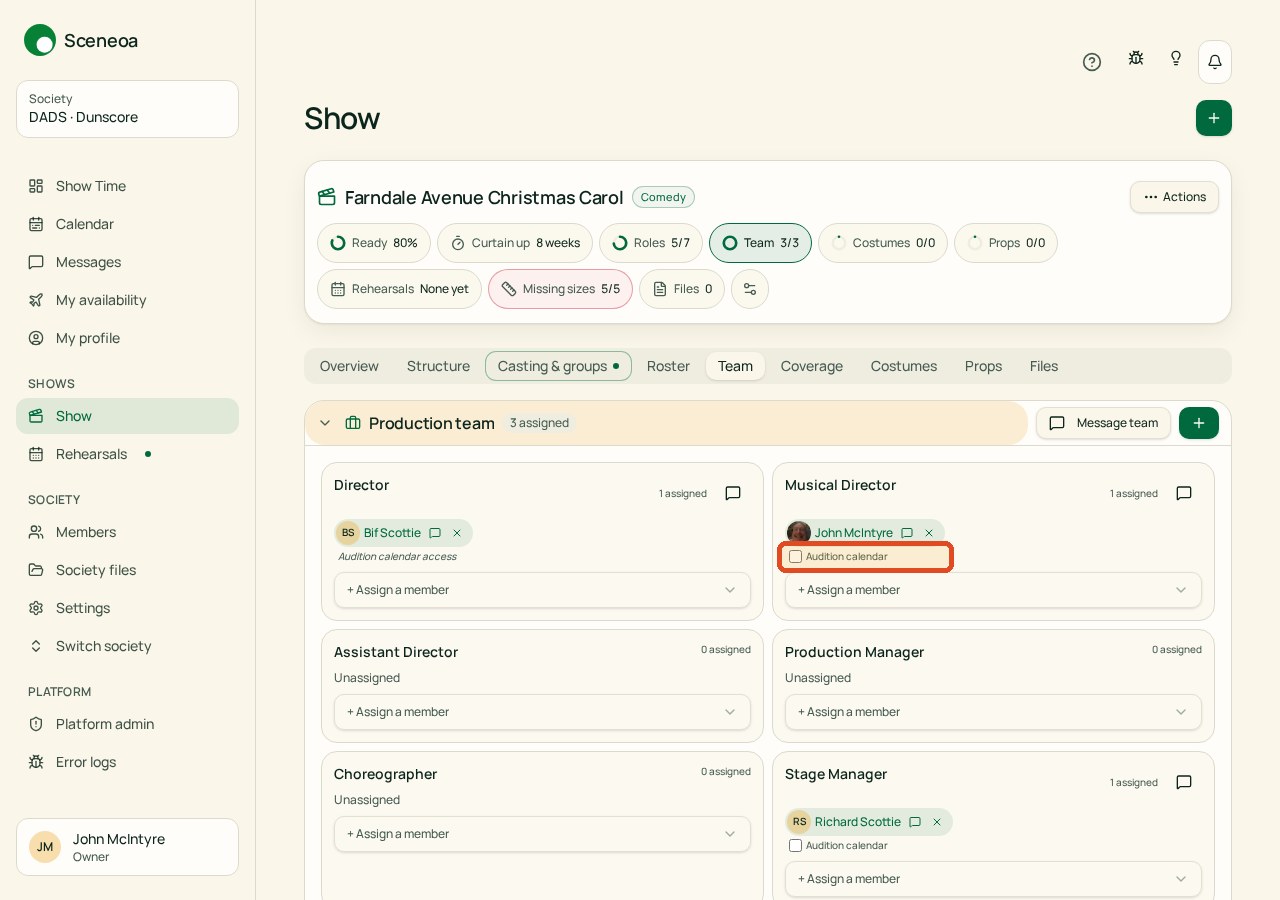This screenshot has width=1280, height=900.
Task: Open the Actions menu
Action: pos(1174,197)
